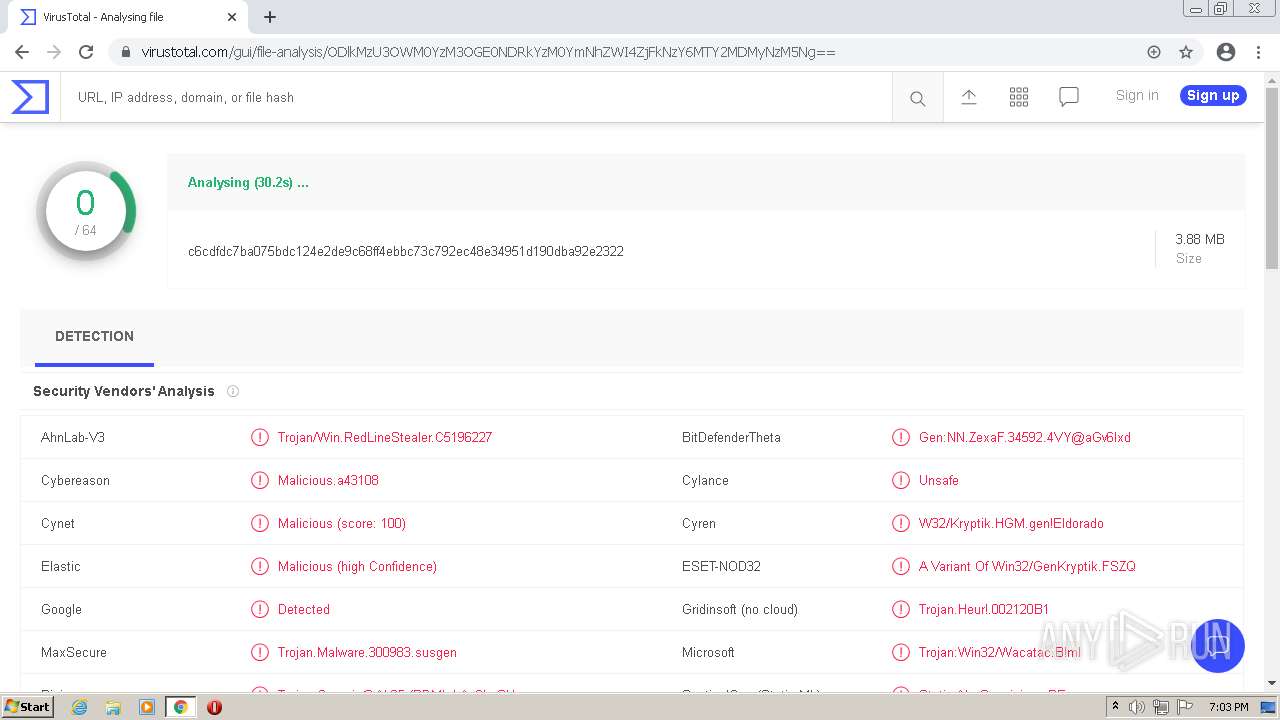Image resolution: width=1280 pixels, height=720 pixels.
Task: Click the Cylance alert icon
Action: 901,480
